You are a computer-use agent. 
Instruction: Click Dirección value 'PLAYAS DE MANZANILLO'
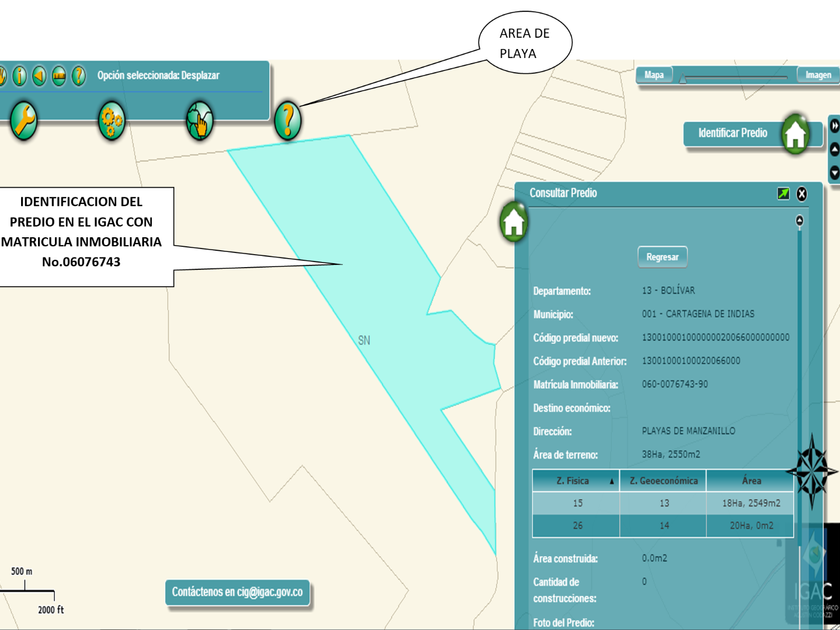(x=688, y=431)
